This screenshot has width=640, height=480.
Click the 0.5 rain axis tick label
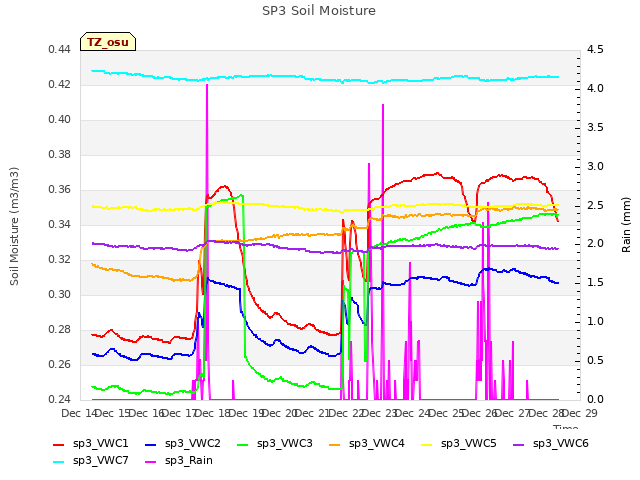[595, 361]
